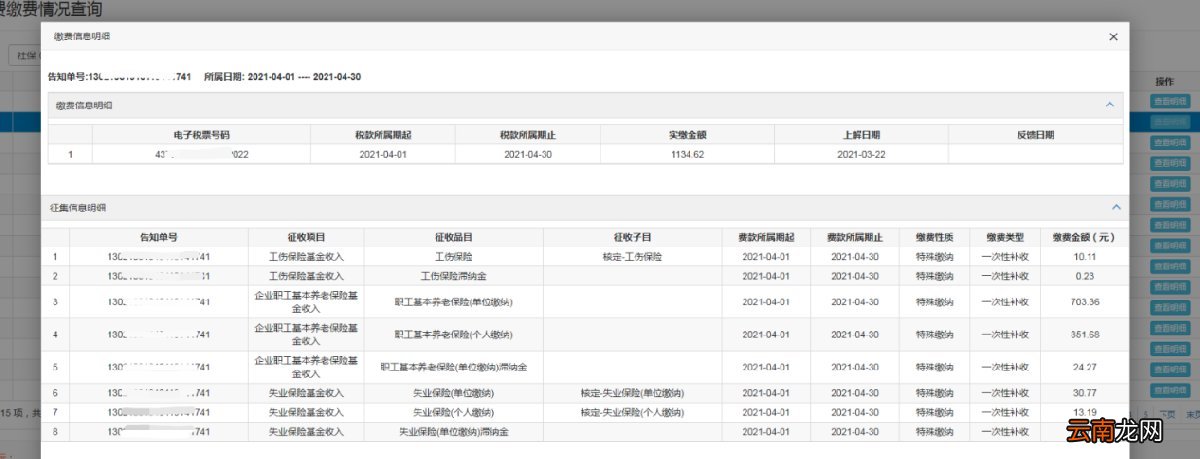Collapse the 缴费信息明细 panel chevron
This screenshot has width=1200, height=459.
click(1109, 104)
